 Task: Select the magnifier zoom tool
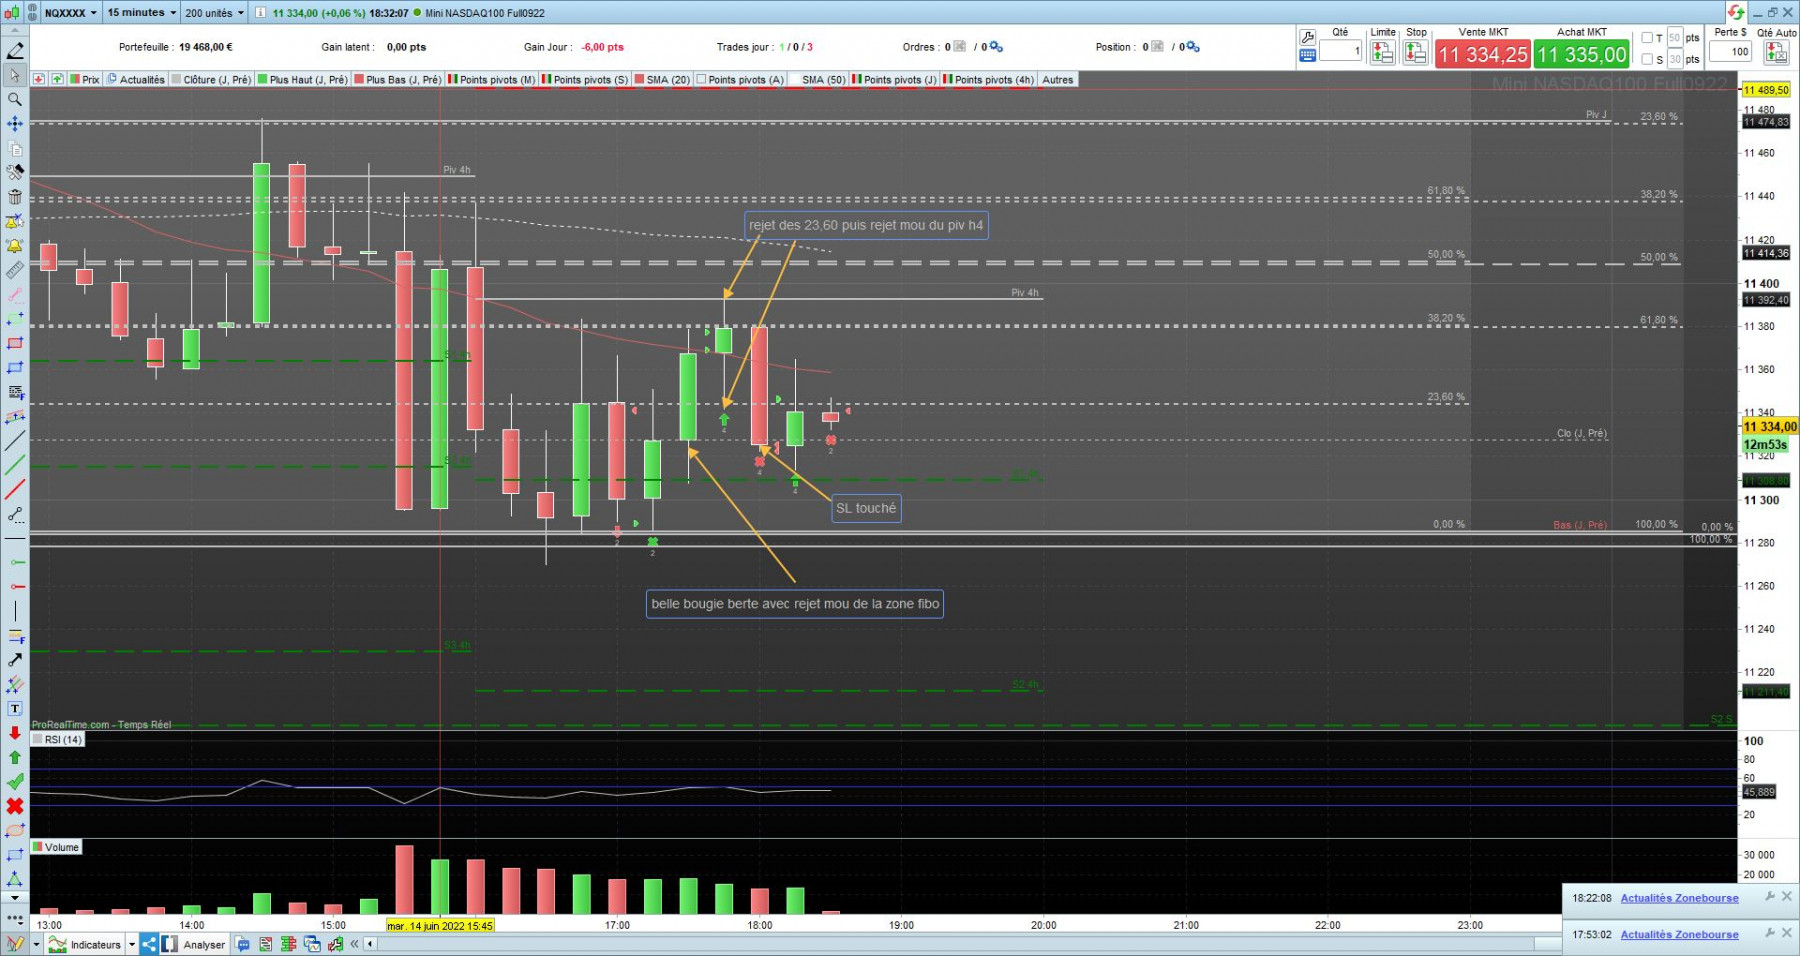(15, 100)
